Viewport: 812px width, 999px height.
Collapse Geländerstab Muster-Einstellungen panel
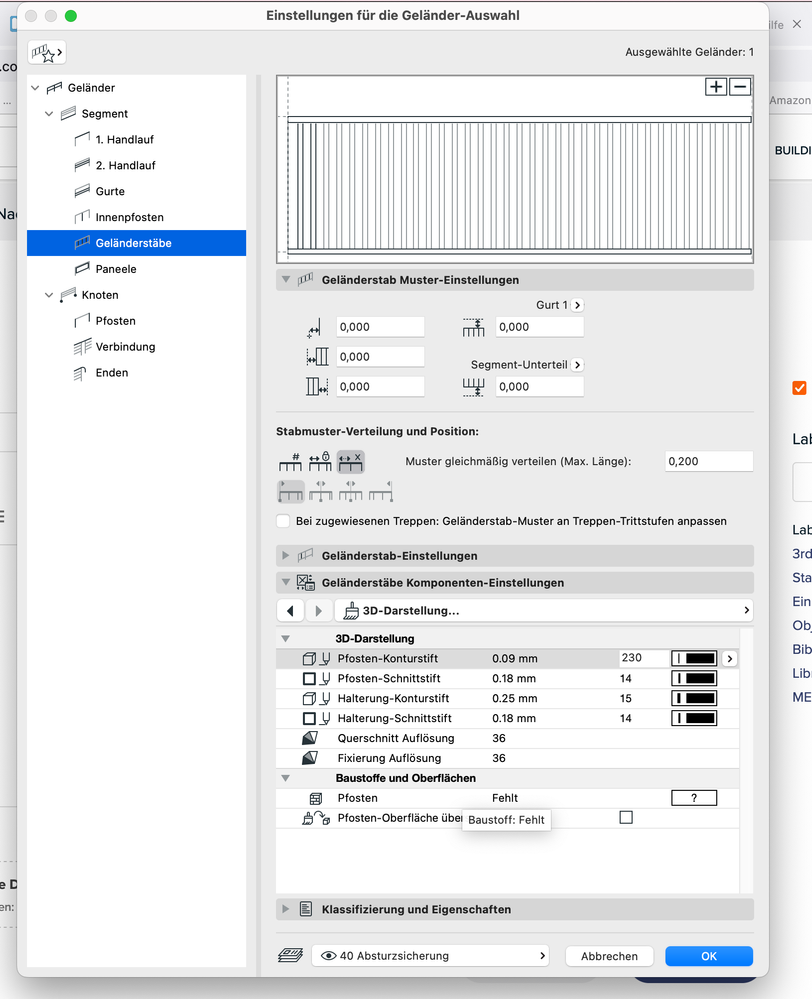(286, 280)
